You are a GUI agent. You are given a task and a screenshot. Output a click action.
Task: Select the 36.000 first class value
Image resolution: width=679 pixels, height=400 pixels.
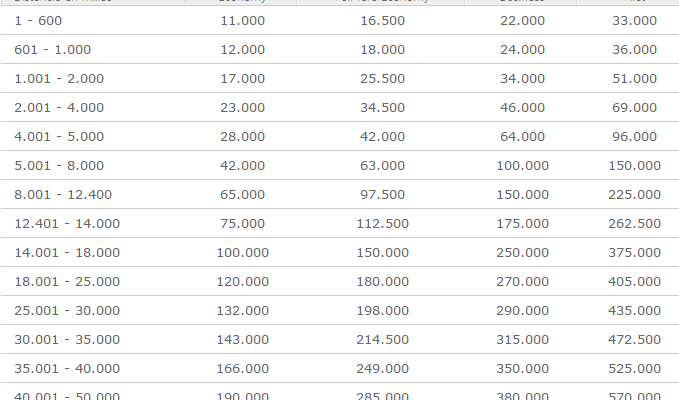[x=634, y=50]
